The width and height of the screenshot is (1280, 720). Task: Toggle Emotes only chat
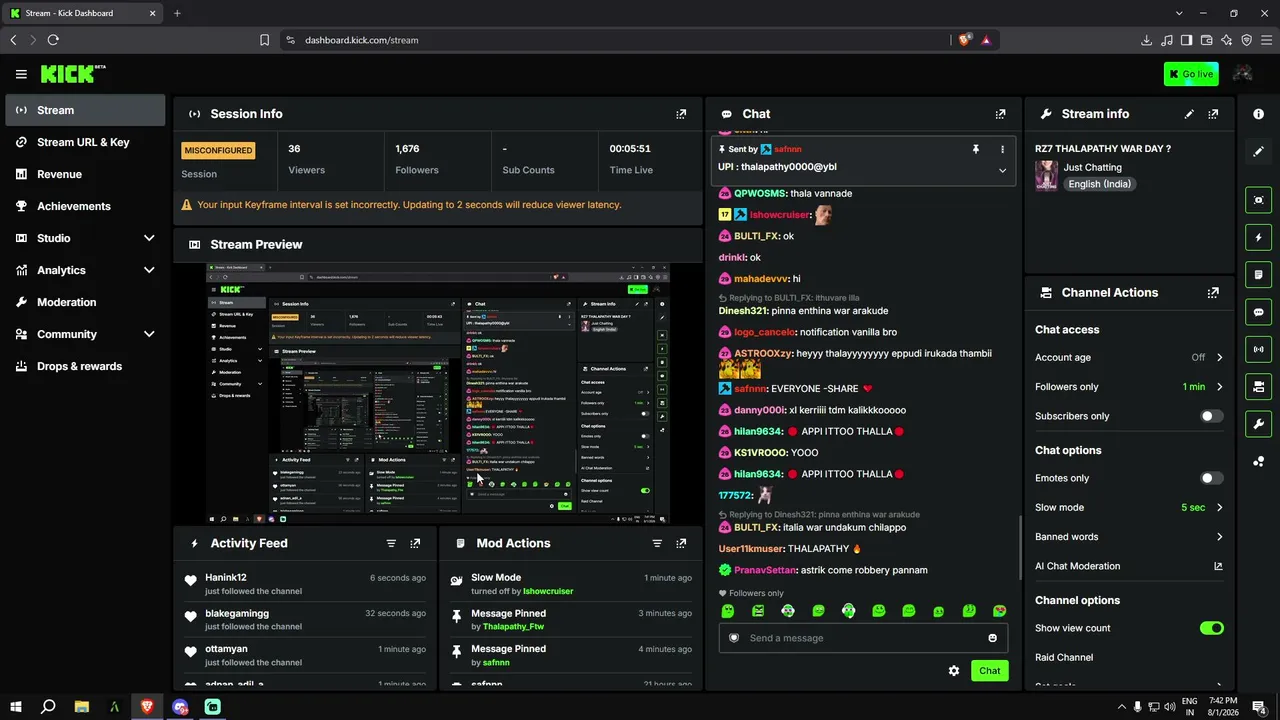tap(1211, 478)
